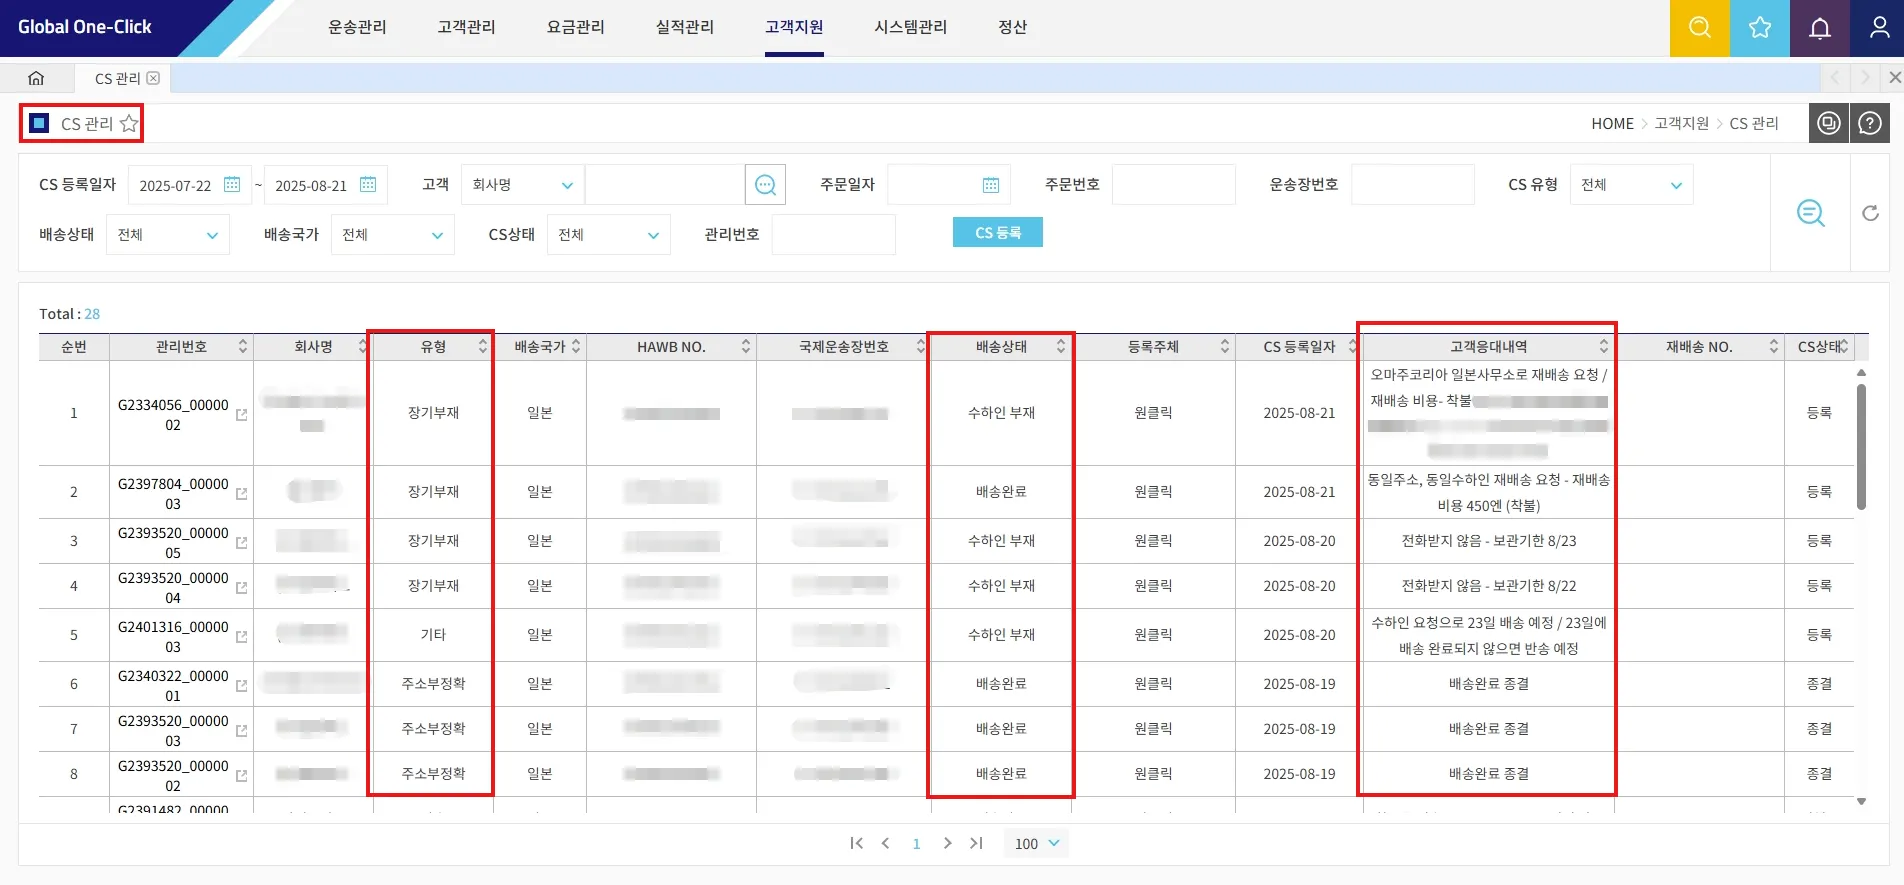Open 운송관리 menu
Screen dimensions: 1904x885
coord(357,27)
